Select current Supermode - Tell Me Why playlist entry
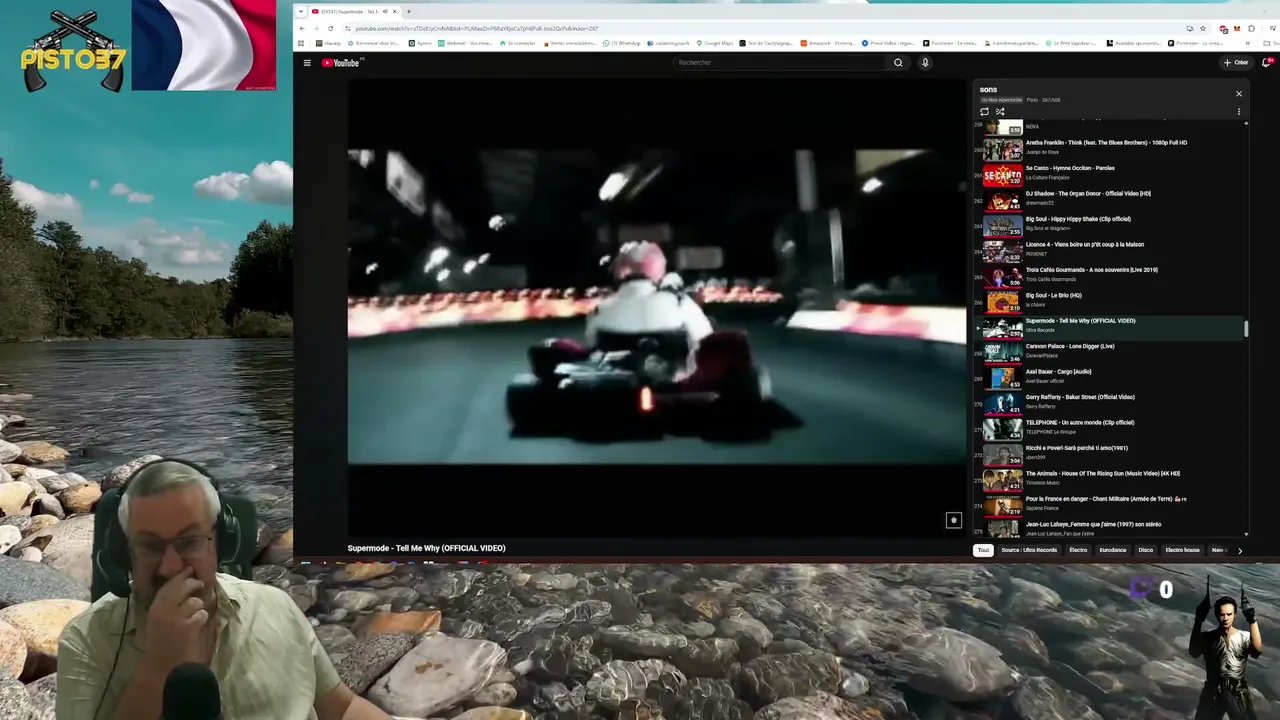 pyautogui.click(x=1110, y=326)
